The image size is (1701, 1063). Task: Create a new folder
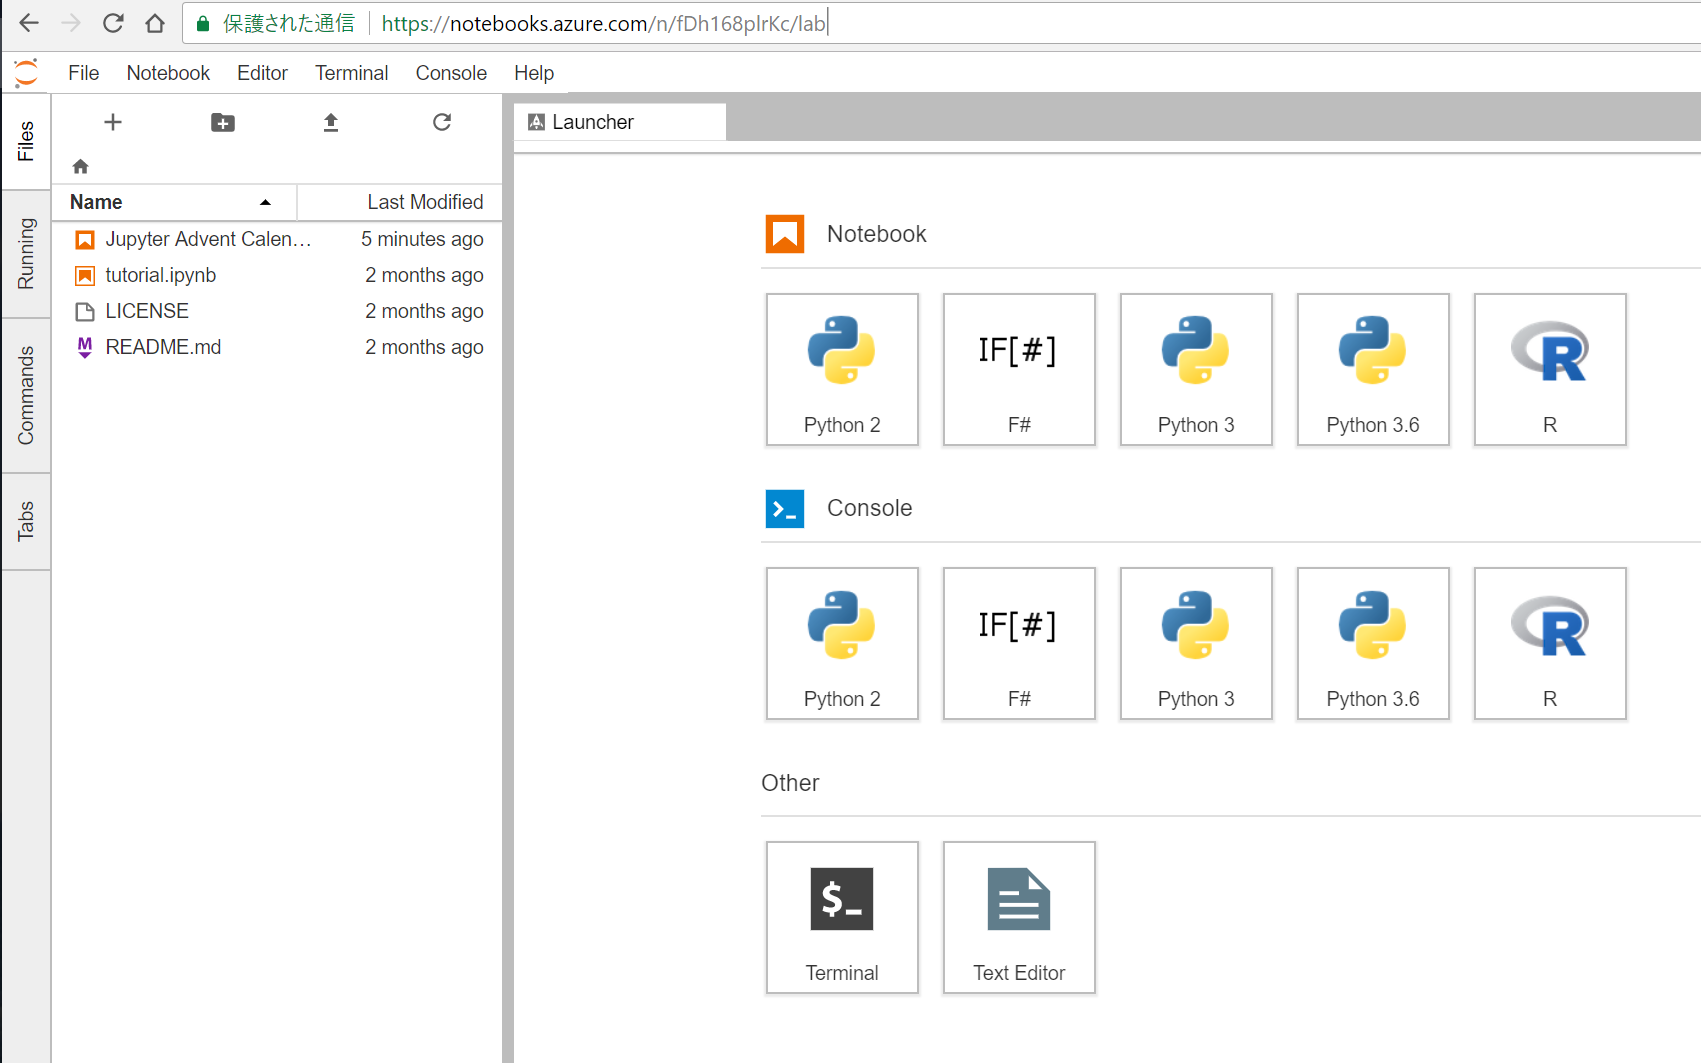pyautogui.click(x=222, y=122)
